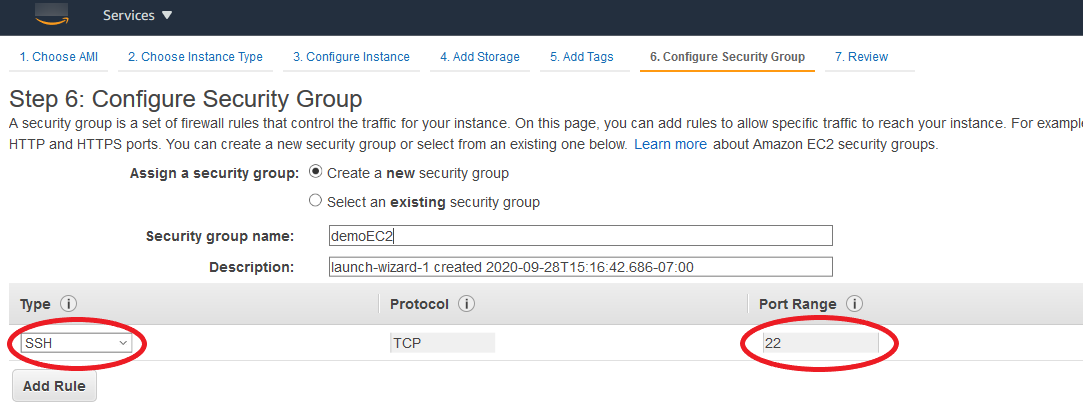Click the Add Rule button
Viewport: 1083px width, 406px height.
coord(54,386)
